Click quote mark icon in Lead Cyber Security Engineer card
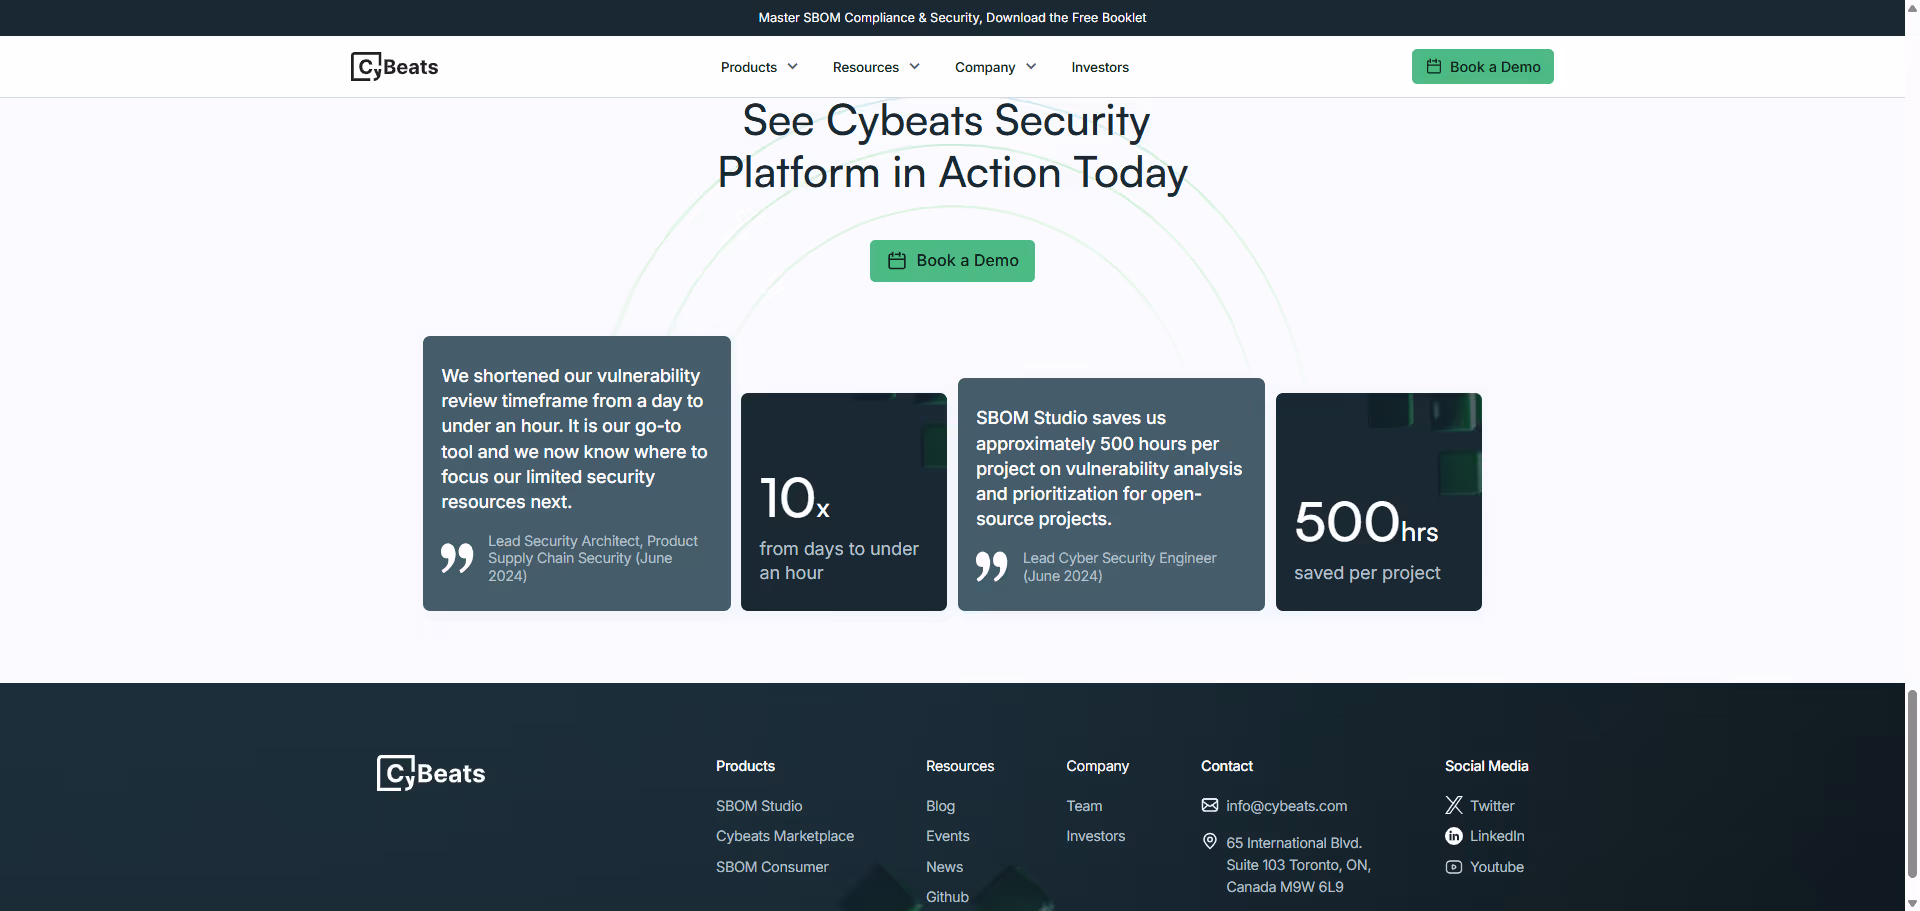 point(992,566)
